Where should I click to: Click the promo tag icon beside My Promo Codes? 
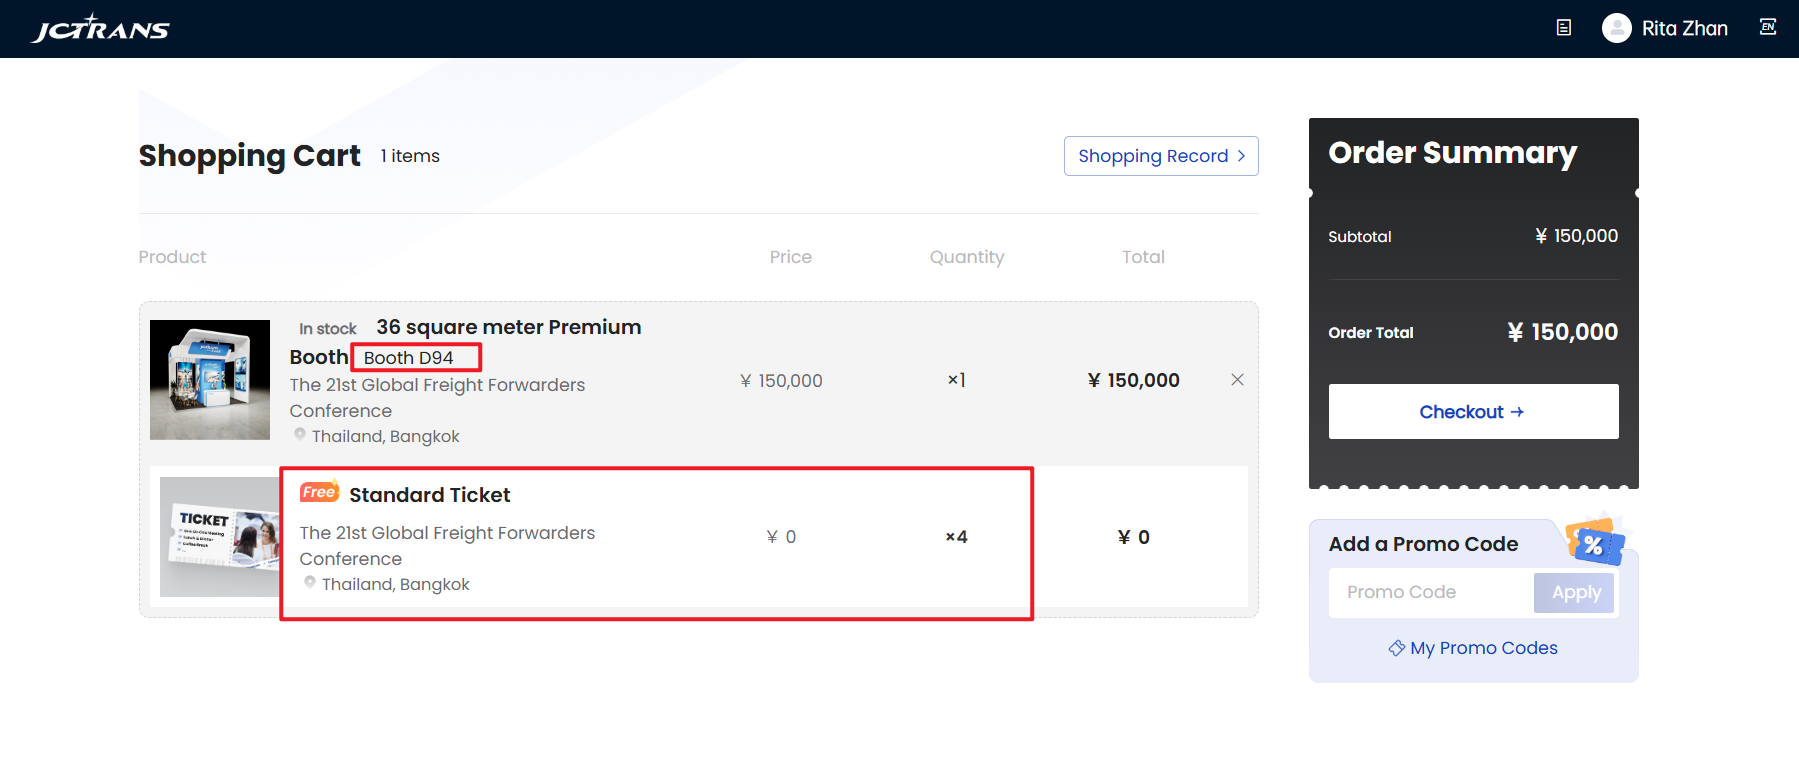1396,648
